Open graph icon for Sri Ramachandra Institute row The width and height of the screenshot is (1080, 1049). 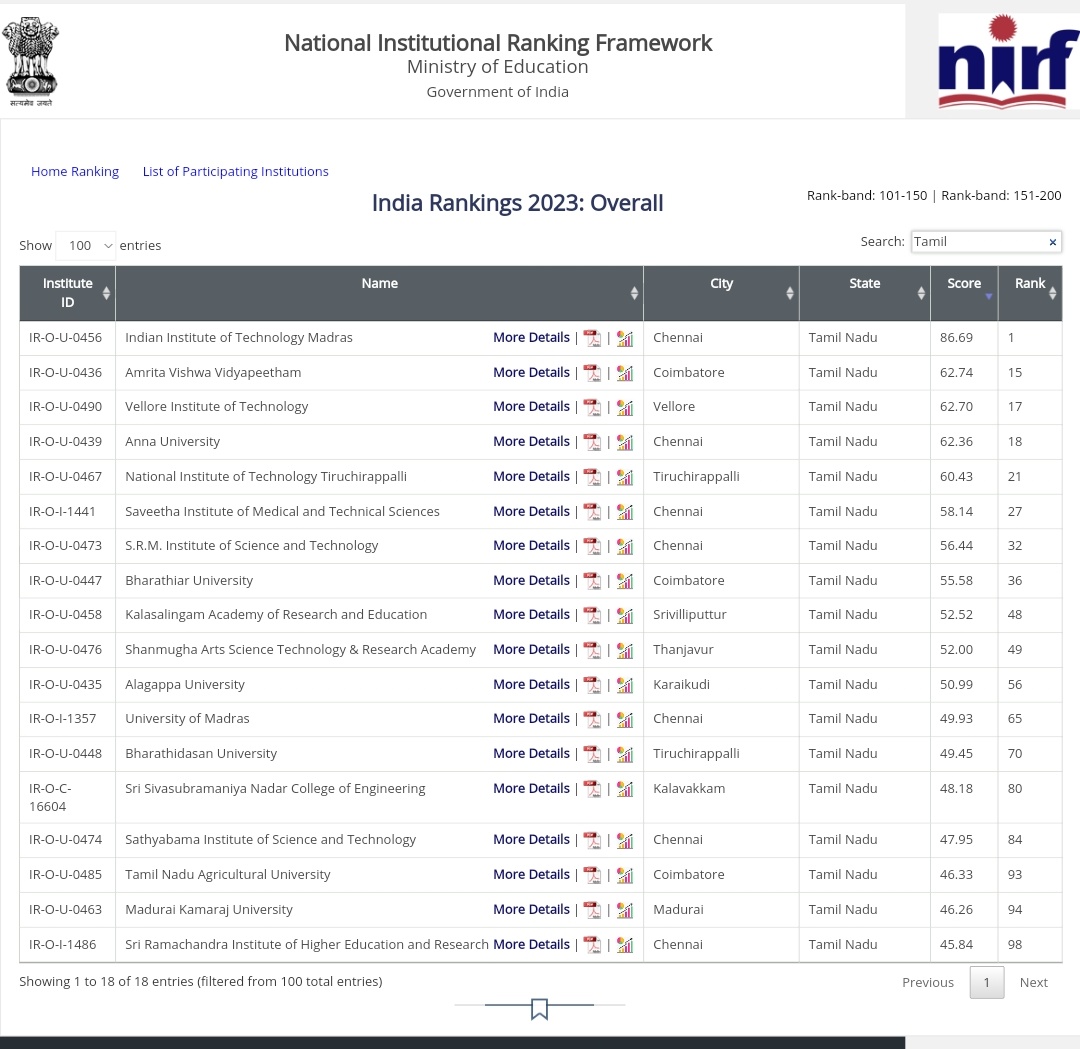click(625, 945)
